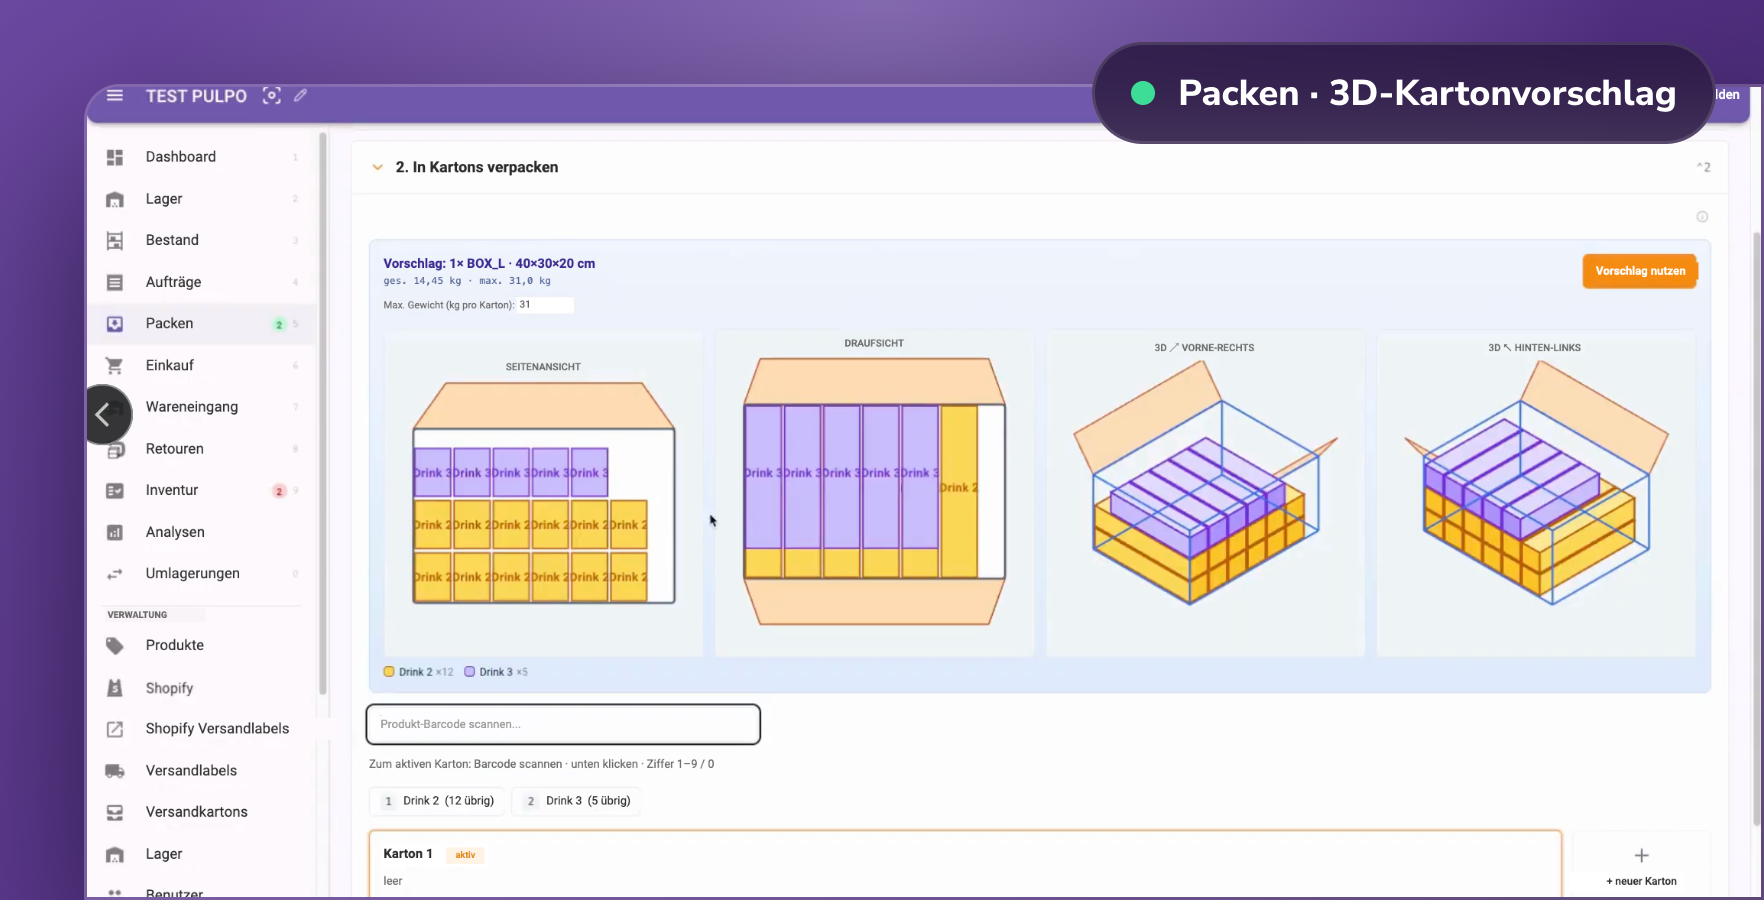Click the back arrow circle button

pyautogui.click(x=103, y=414)
